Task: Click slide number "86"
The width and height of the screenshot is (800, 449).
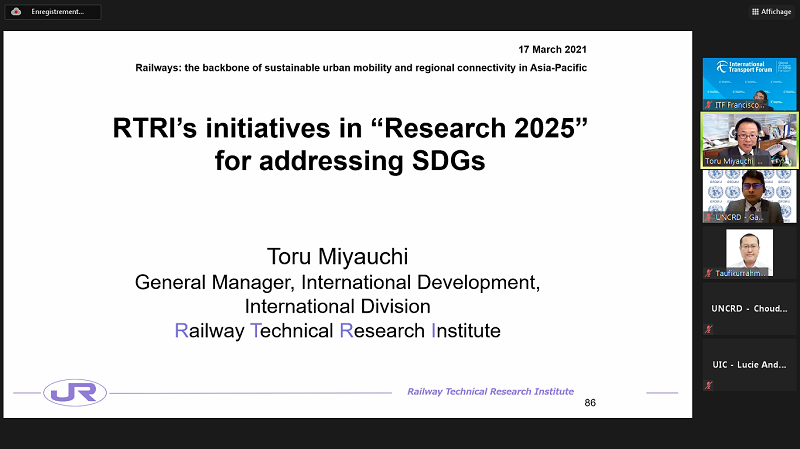Action: [x=590, y=403]
